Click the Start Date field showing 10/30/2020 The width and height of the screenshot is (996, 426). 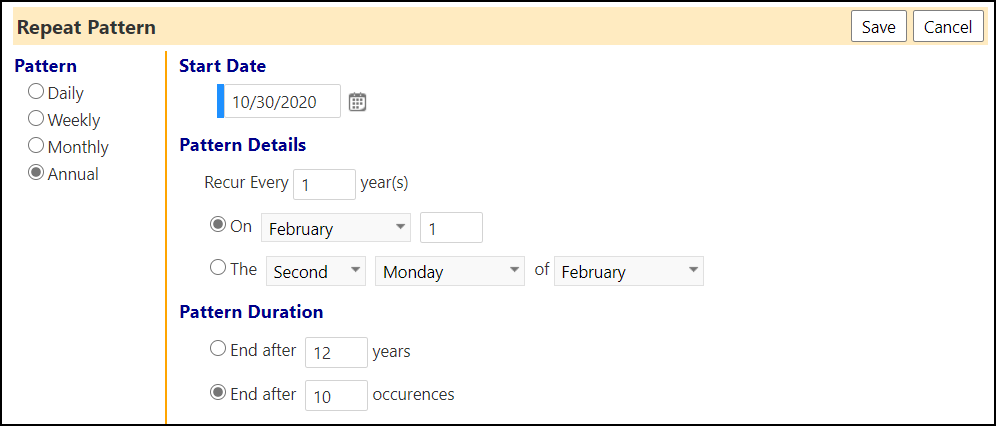(283, 102)
